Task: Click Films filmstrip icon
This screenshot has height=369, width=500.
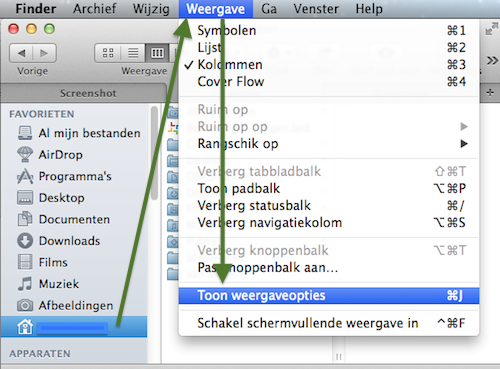Action: point(25,262)
